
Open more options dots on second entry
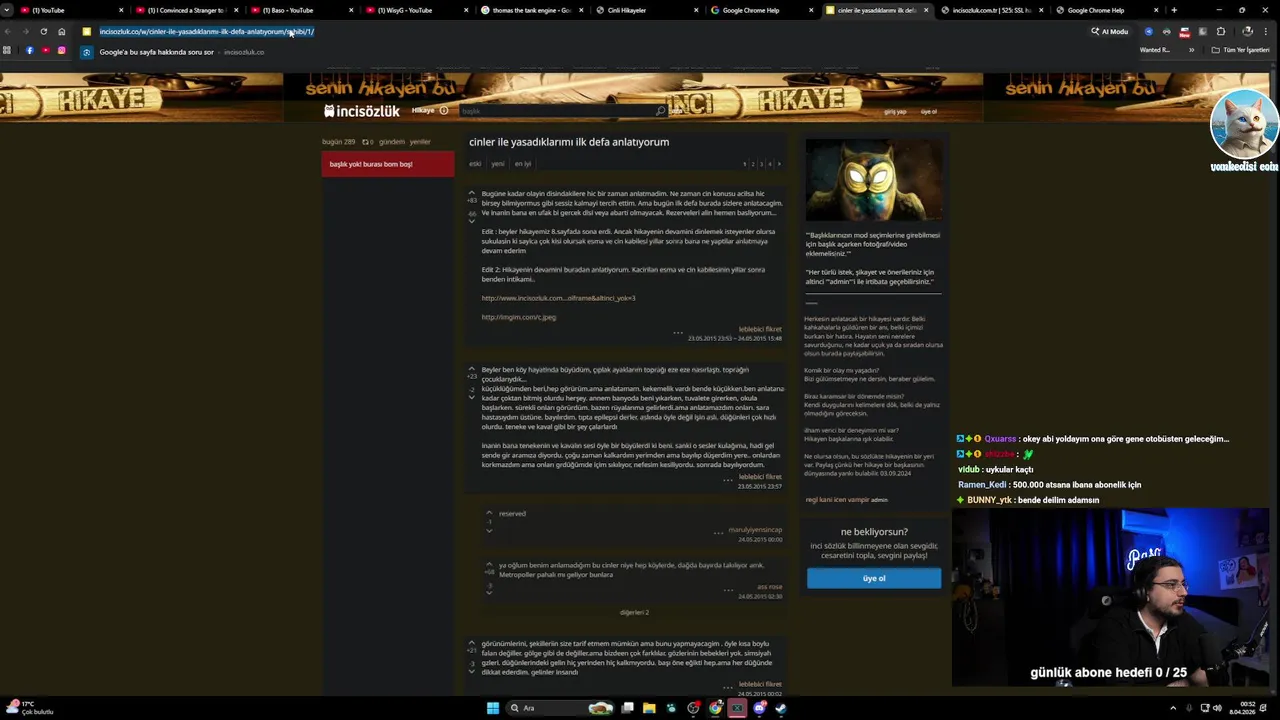tap(728, 480)
